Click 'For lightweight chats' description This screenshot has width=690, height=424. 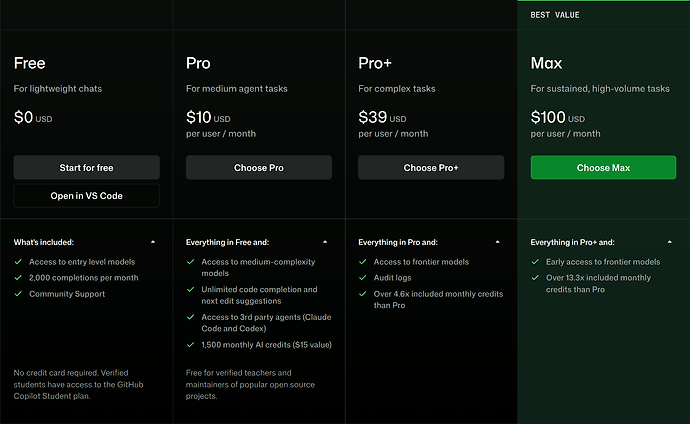(58, 89)
